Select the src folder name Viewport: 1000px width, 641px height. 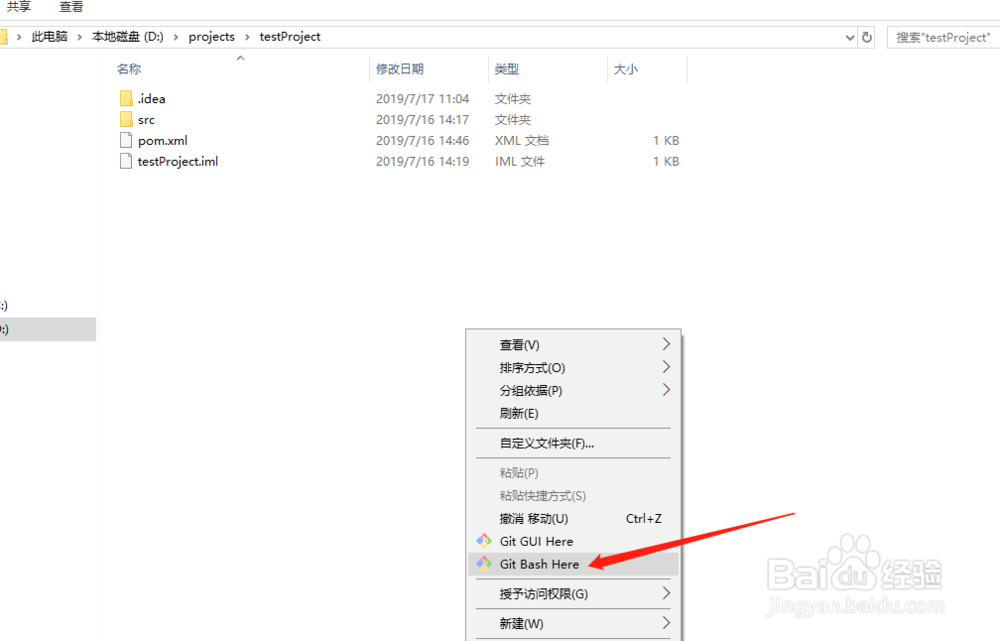click(x=146, y=120)
